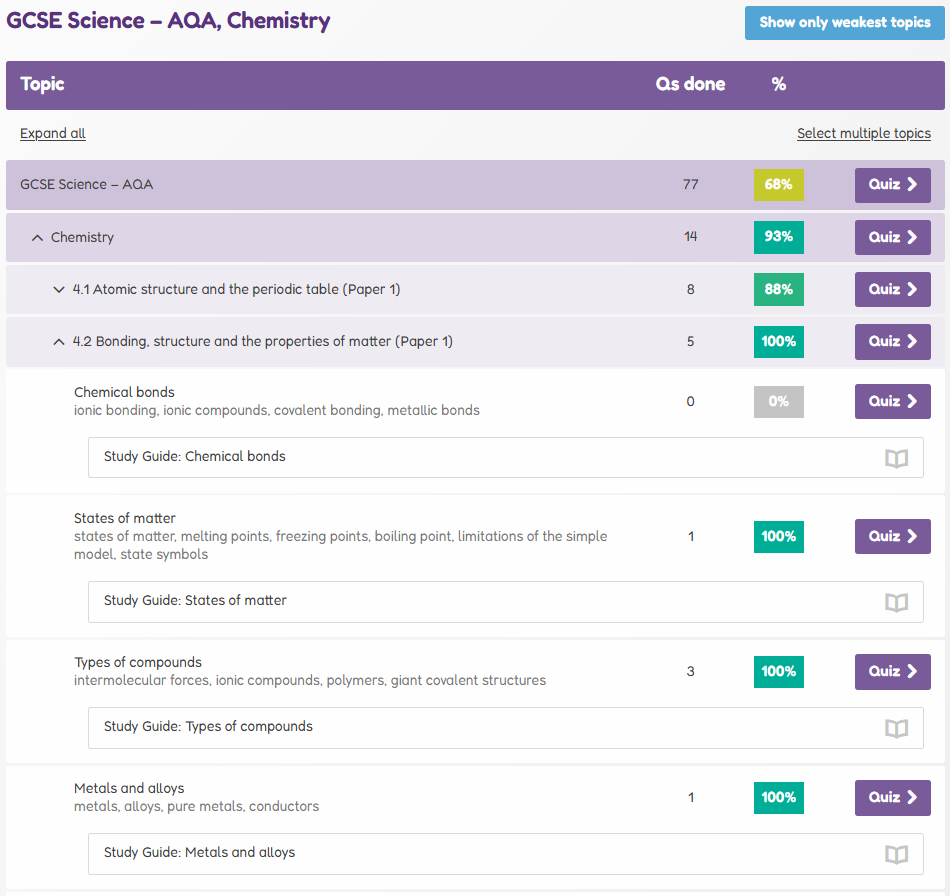Click the Qs done column header

click(x=690, y=84)
